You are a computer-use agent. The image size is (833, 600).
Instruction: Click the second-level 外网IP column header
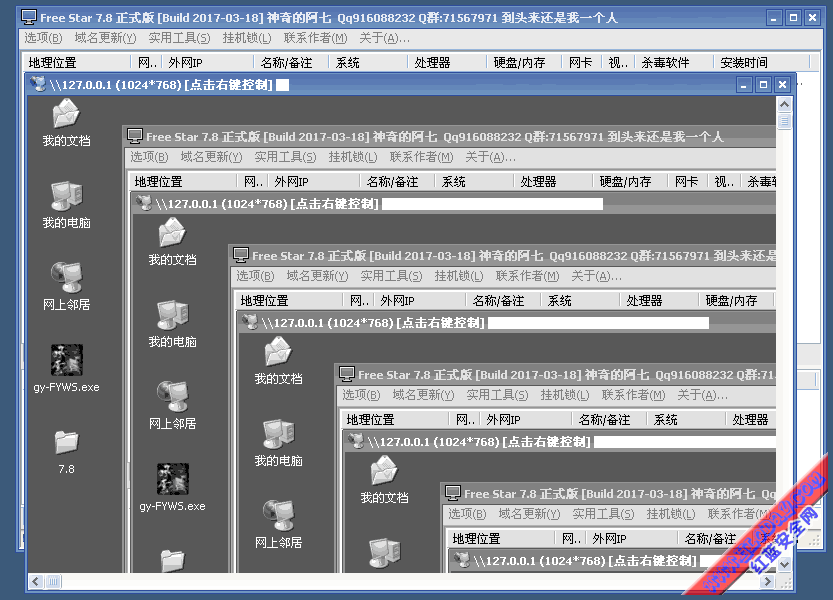313,182
